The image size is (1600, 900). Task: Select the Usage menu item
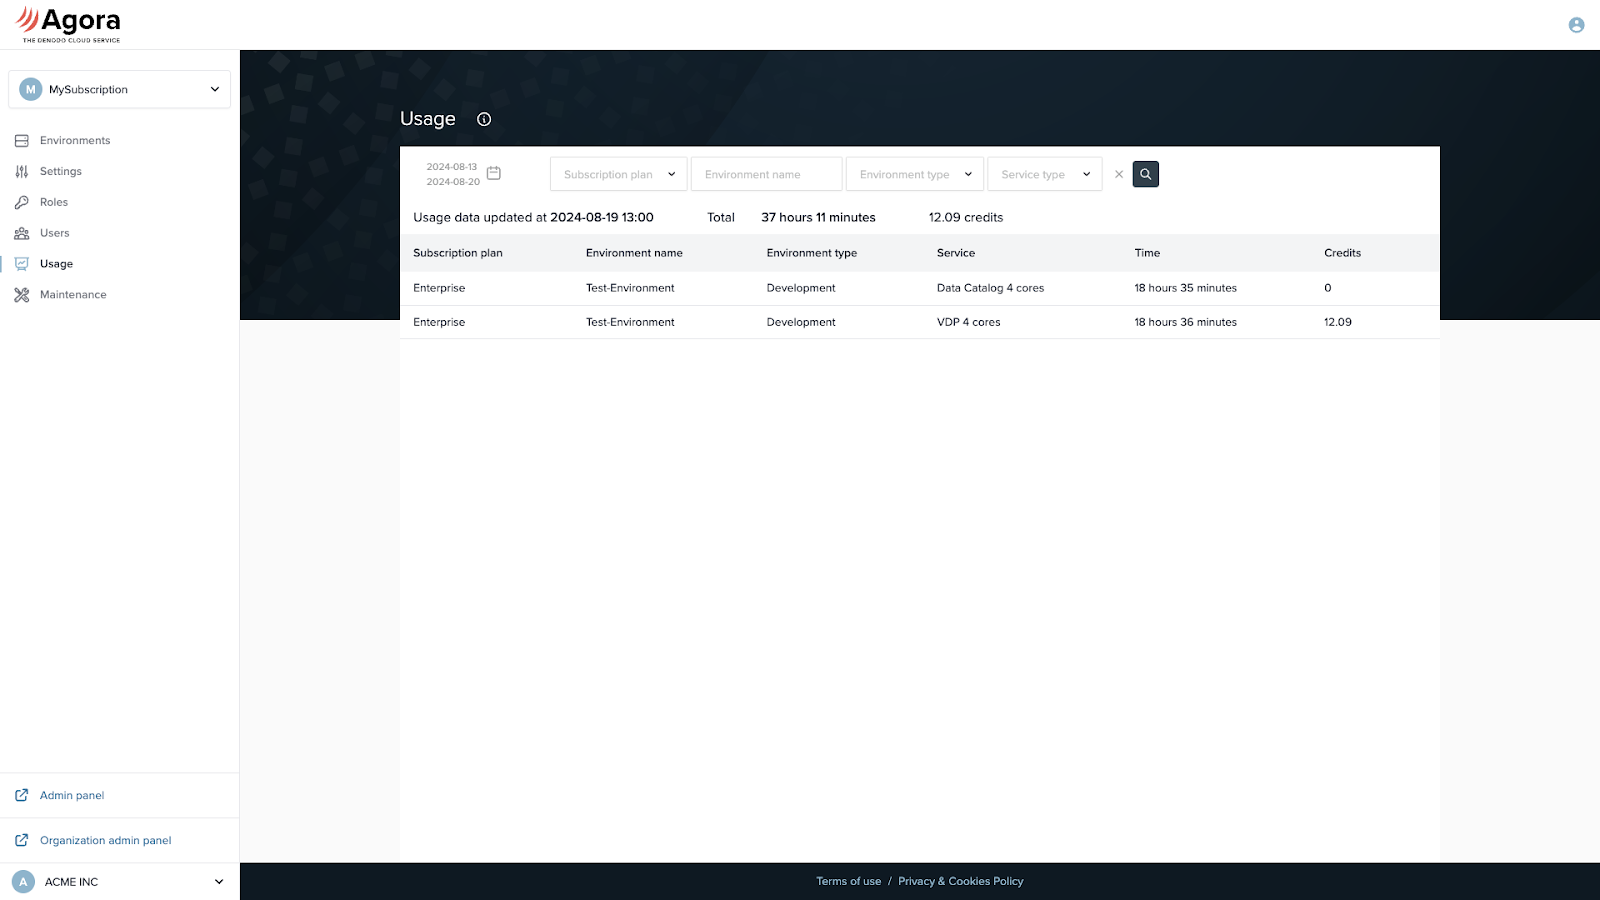[x=56, y=264]
